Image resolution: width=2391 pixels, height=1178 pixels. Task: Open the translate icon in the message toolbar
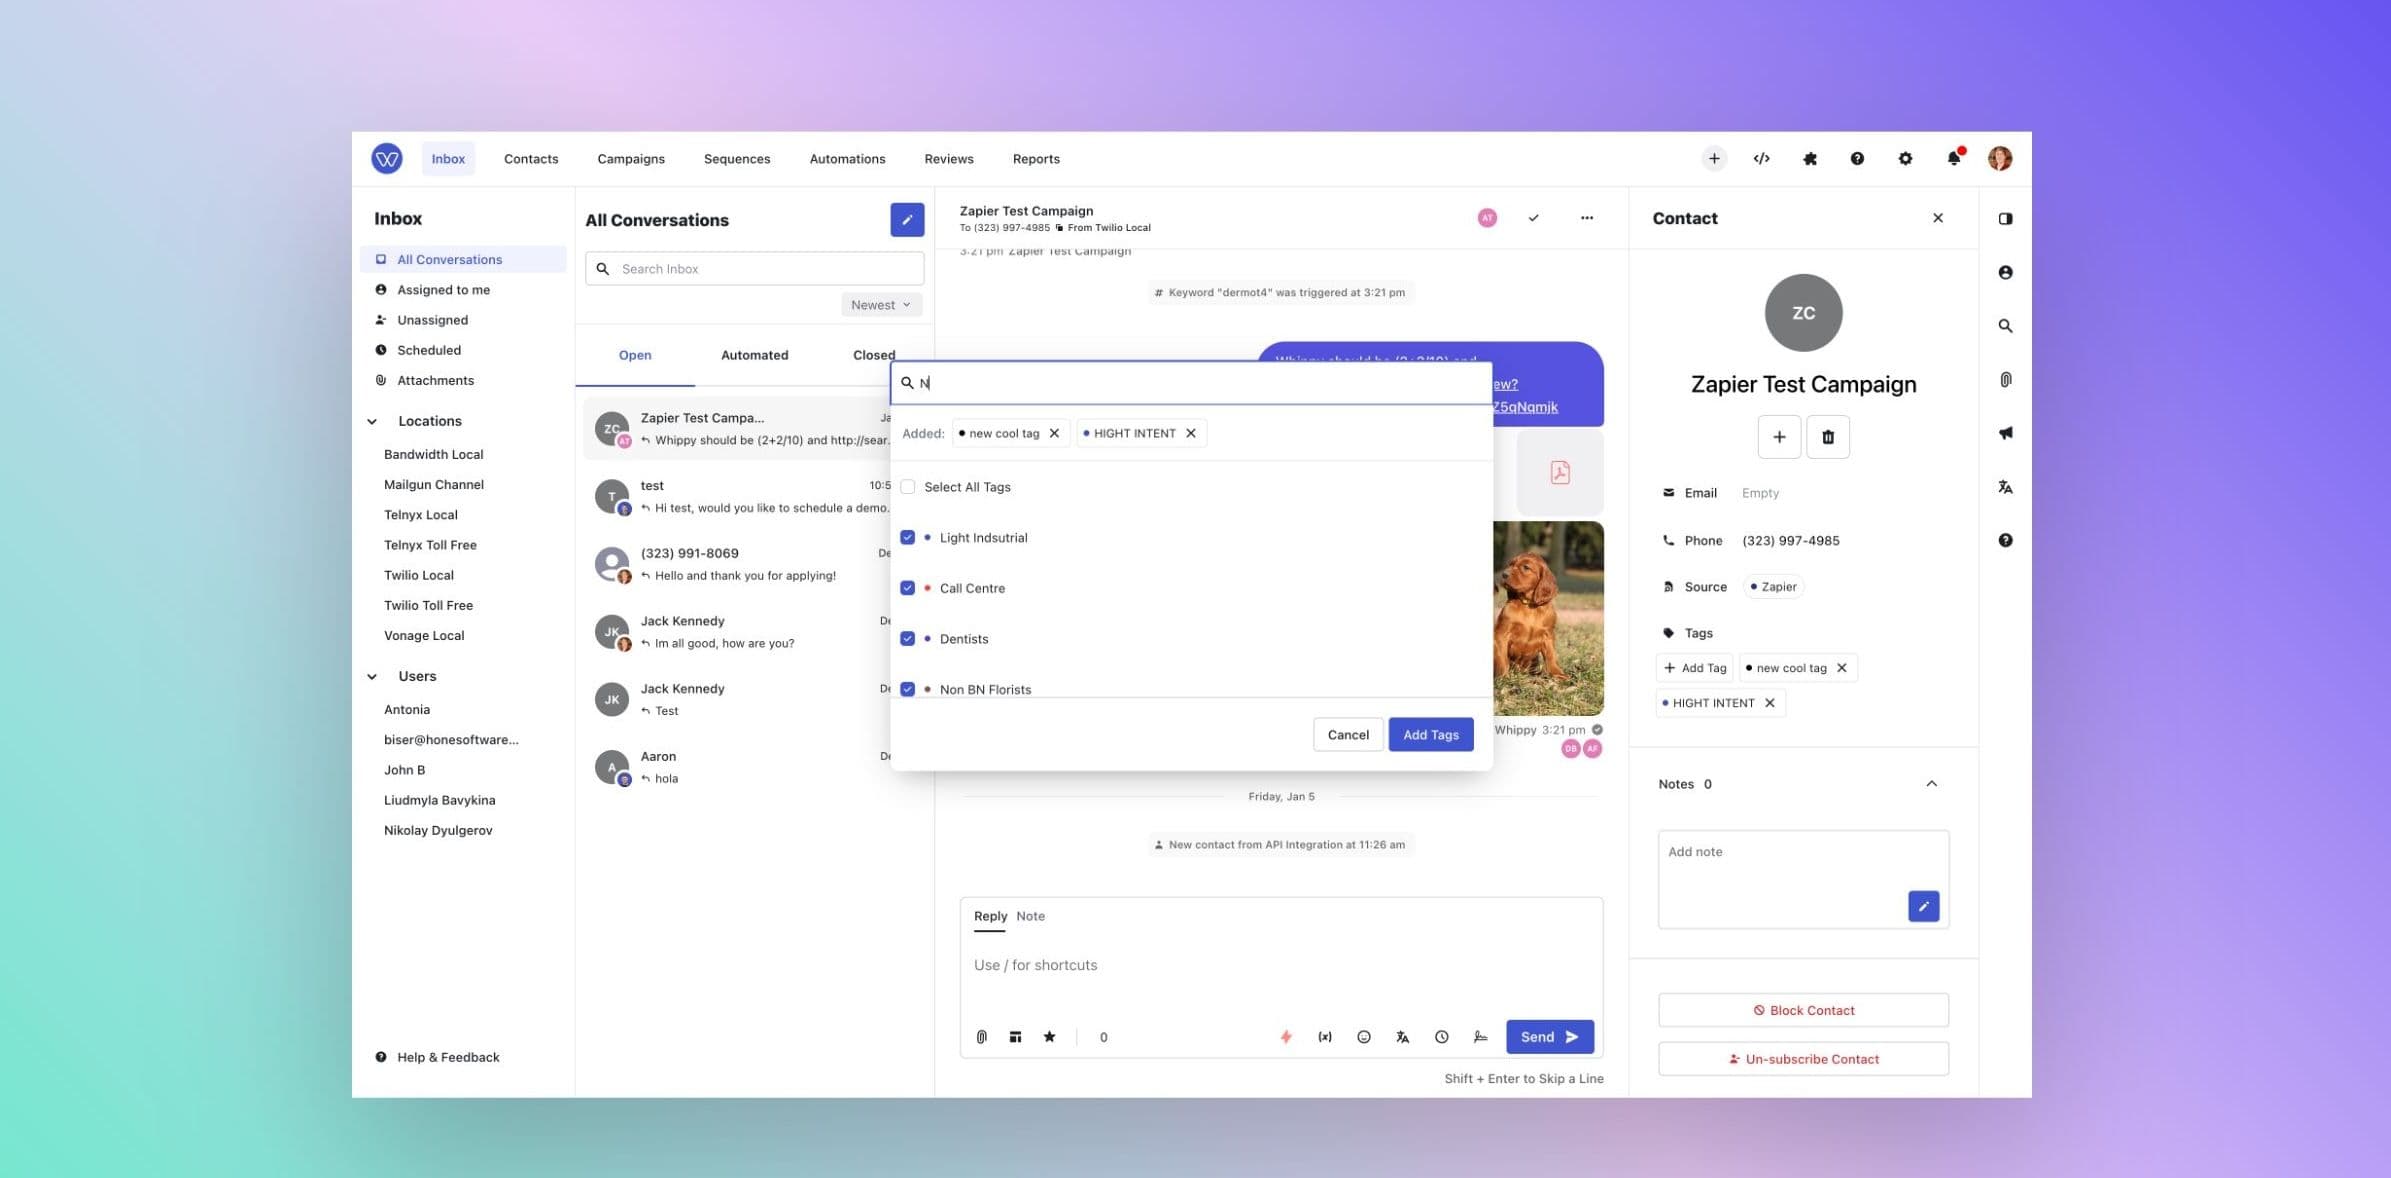point(1402,1037)
